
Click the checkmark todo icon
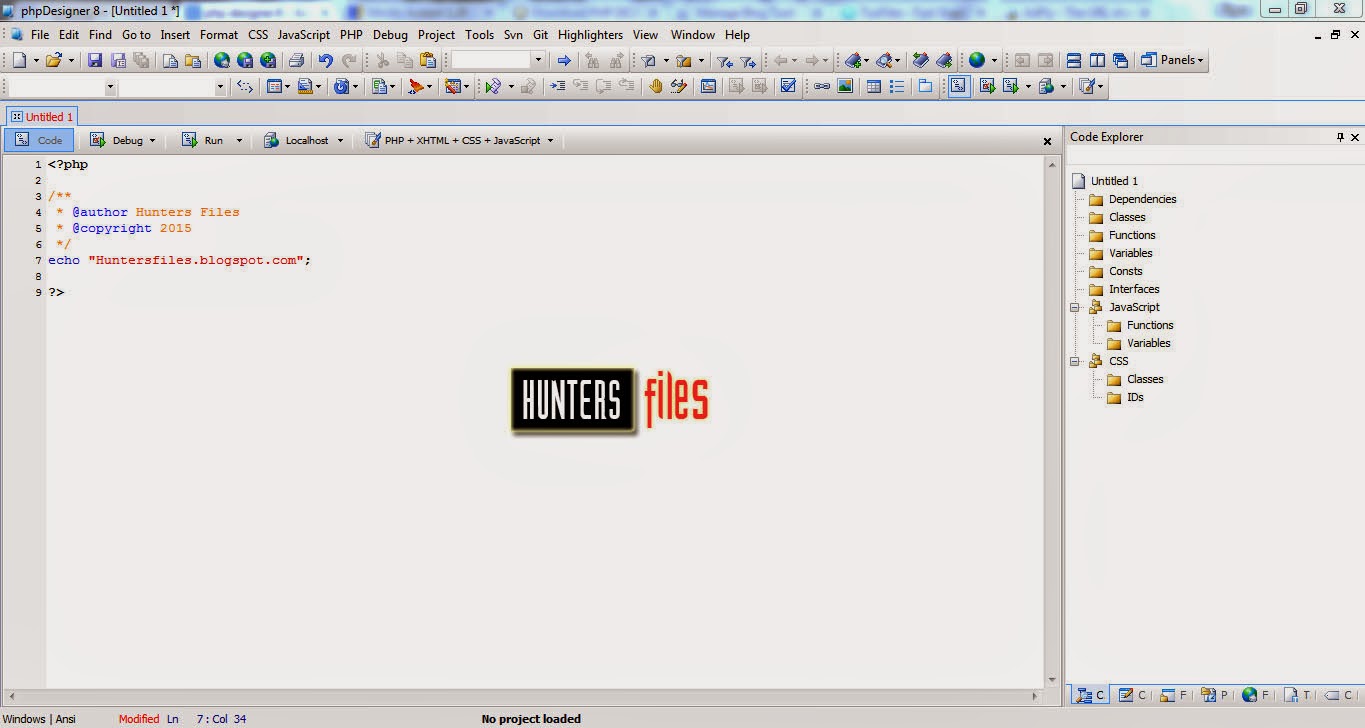click(788, 86)
